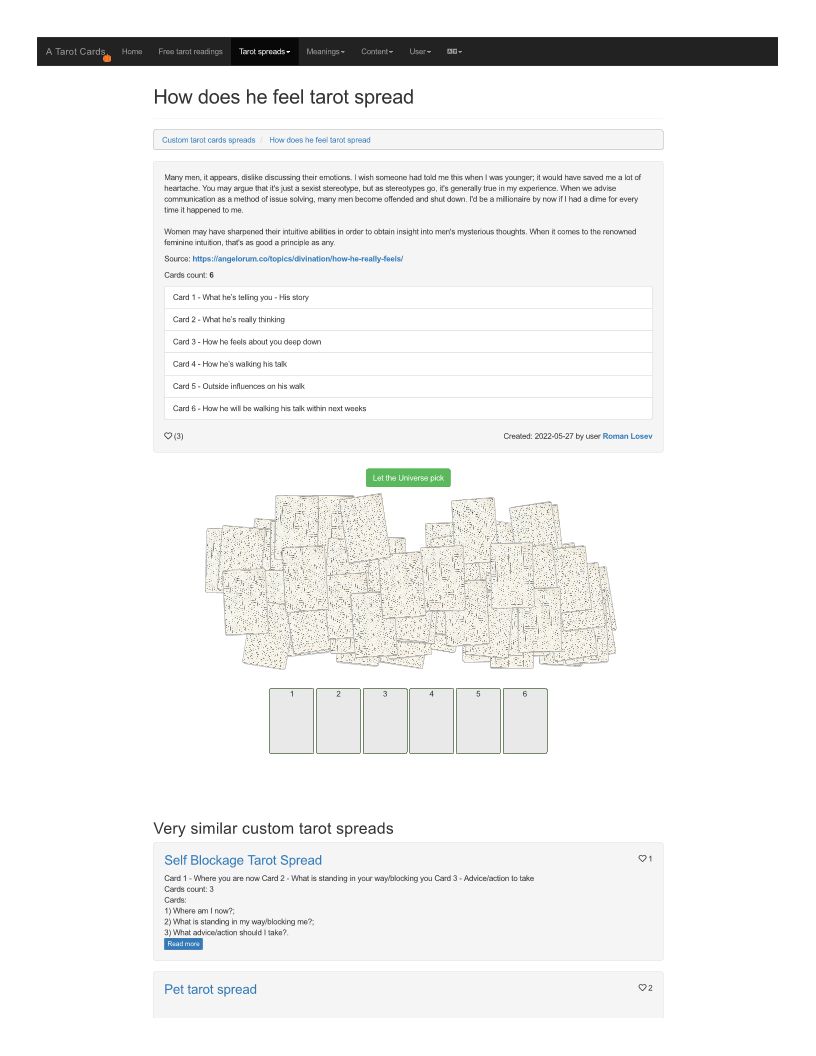The width and height of the screenshot is (816, 1056).
Task: Click the A Tarot Cards brand logo
Action: point(75,51)
